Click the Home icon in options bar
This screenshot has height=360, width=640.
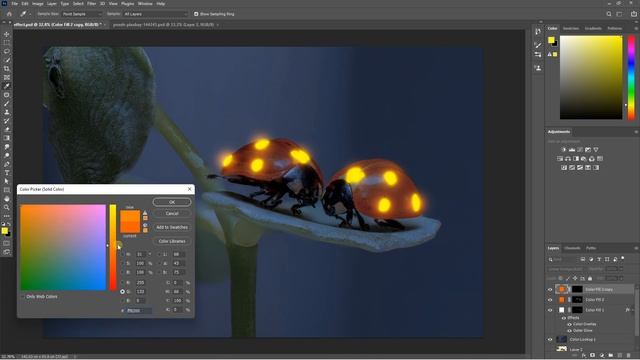tap(9, 14)
